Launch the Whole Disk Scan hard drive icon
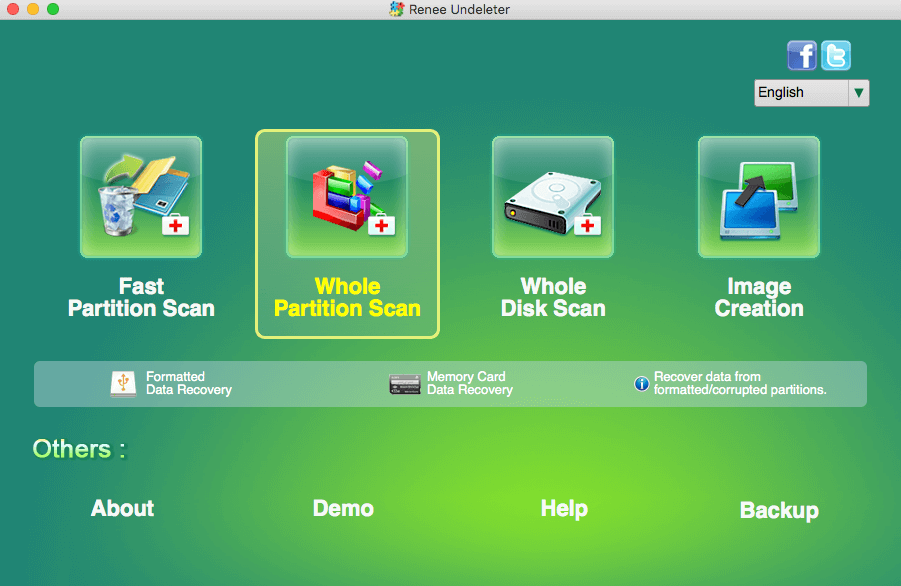901x586 pixels. click(x=553, y=197)
